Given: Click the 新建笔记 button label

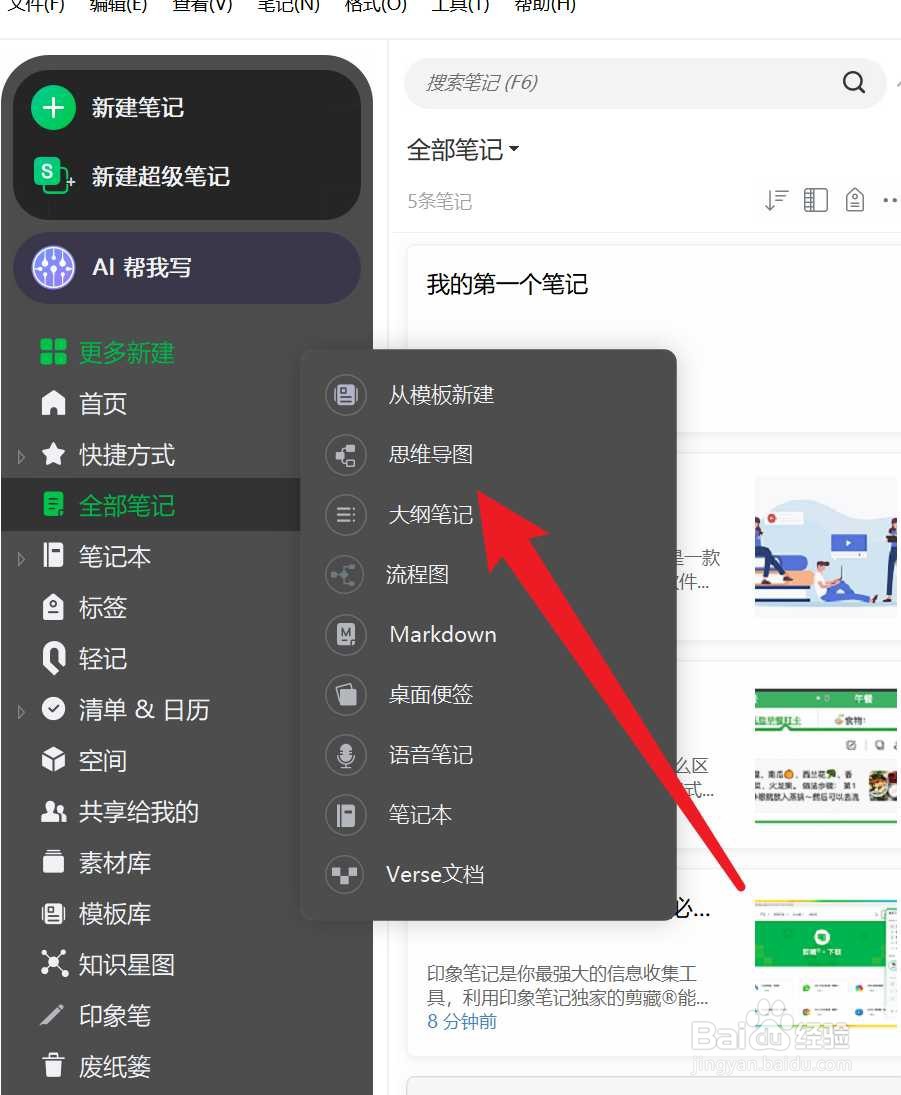Looking at the screenshot, I should [x=138, y=108].
